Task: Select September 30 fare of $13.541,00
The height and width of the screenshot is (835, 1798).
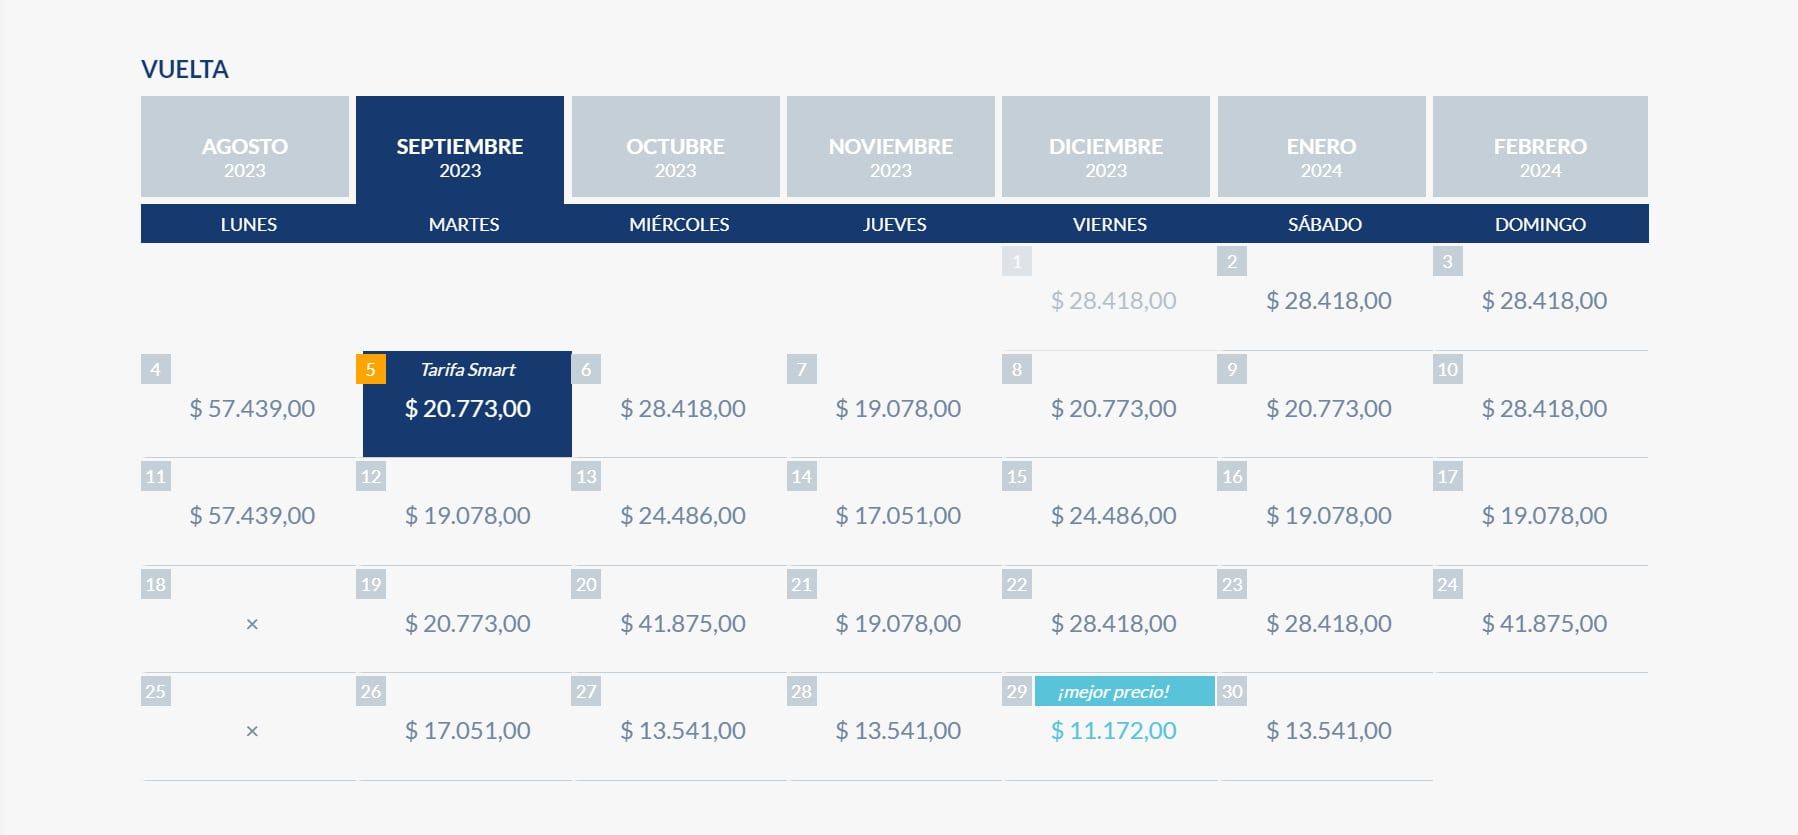Action: pyautogui.click(x=1328, y=730)
